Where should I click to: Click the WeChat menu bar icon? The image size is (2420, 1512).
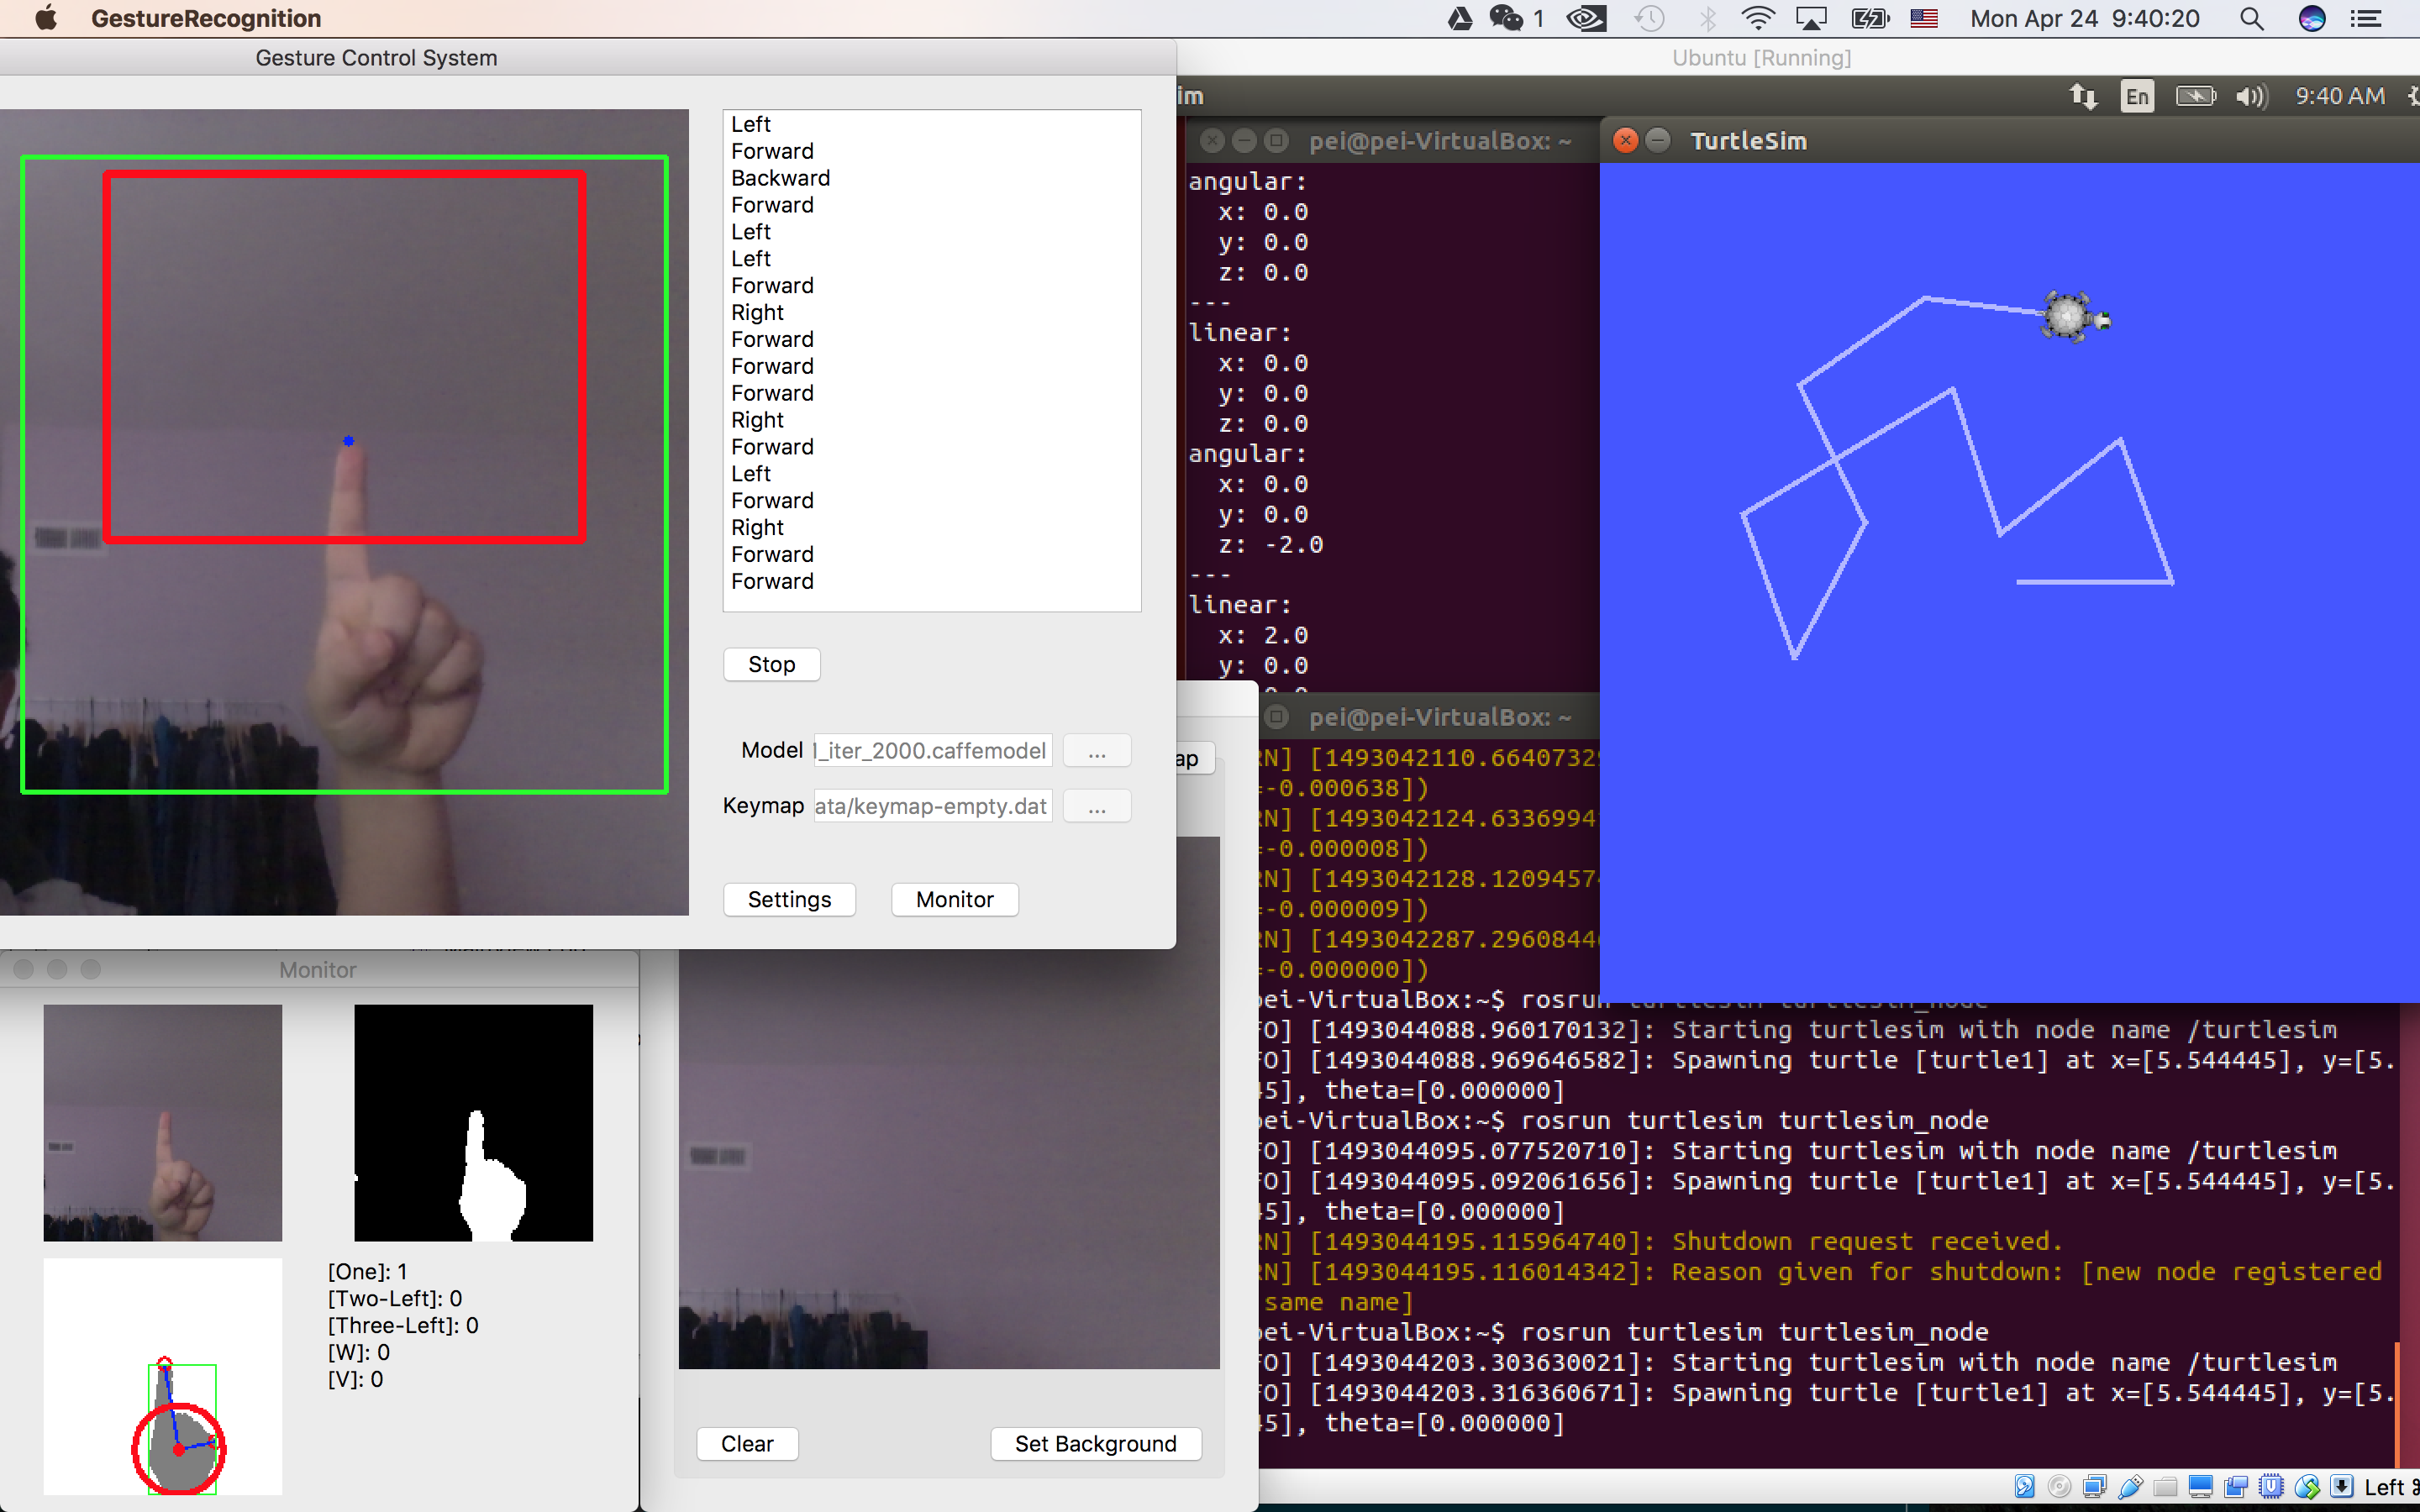[1506, 18]
